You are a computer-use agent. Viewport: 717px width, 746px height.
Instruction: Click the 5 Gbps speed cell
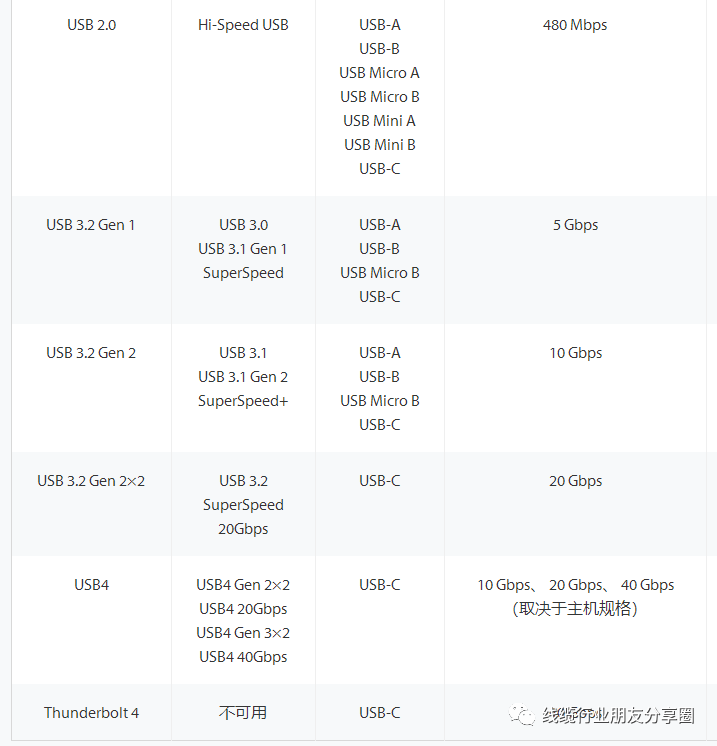(575, 224)
